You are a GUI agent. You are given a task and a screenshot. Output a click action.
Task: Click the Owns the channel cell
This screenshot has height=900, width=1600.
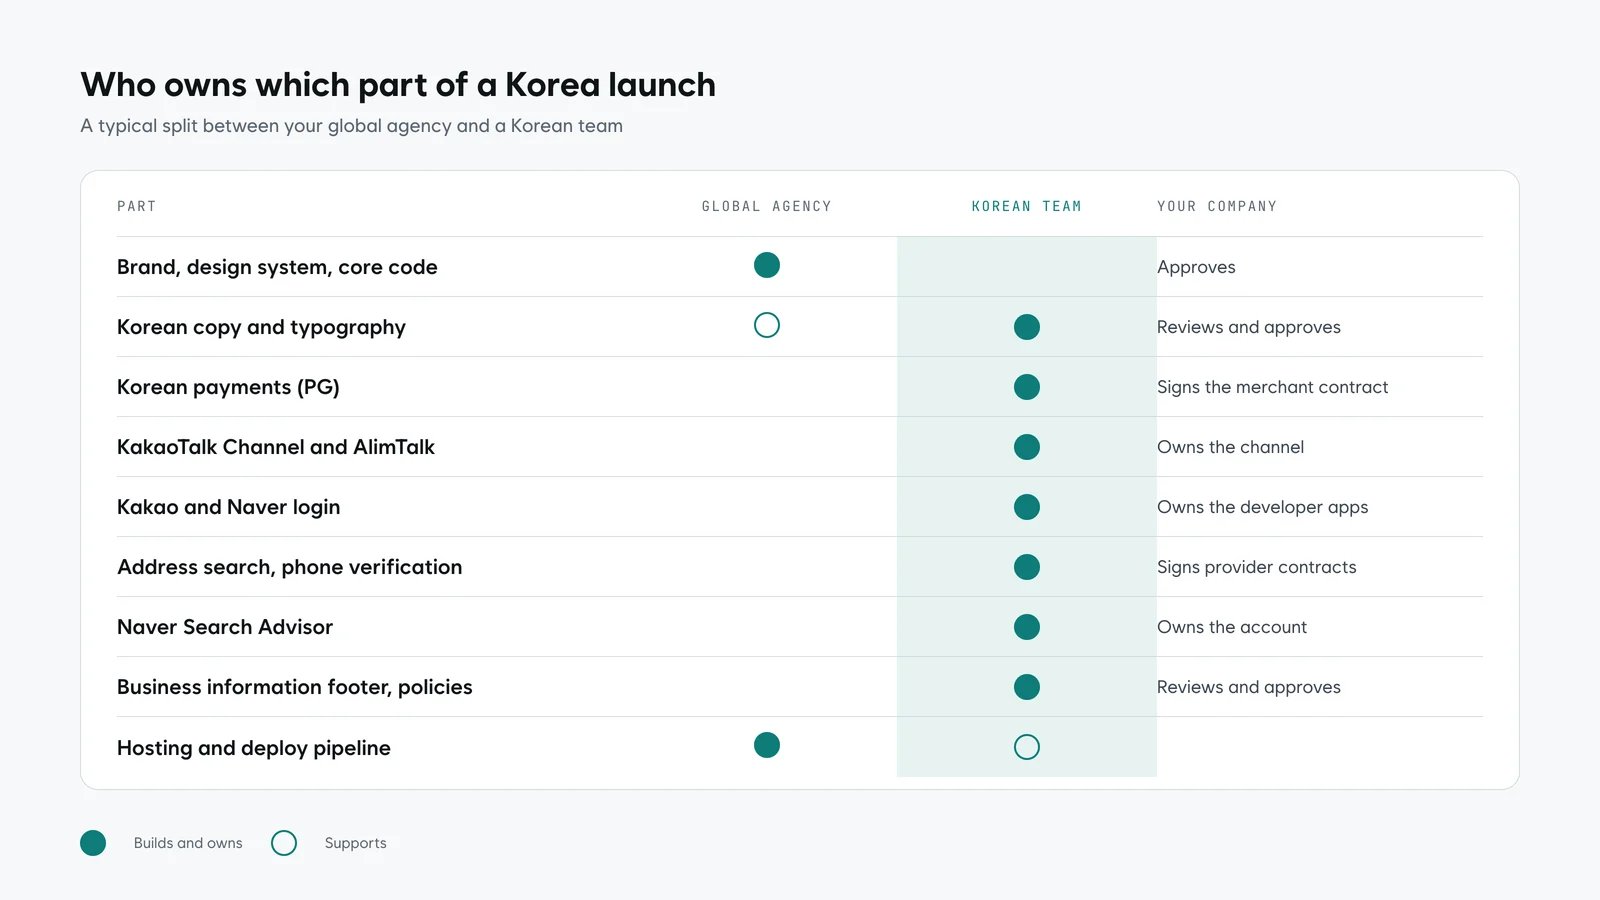[x=1231, y=447]
